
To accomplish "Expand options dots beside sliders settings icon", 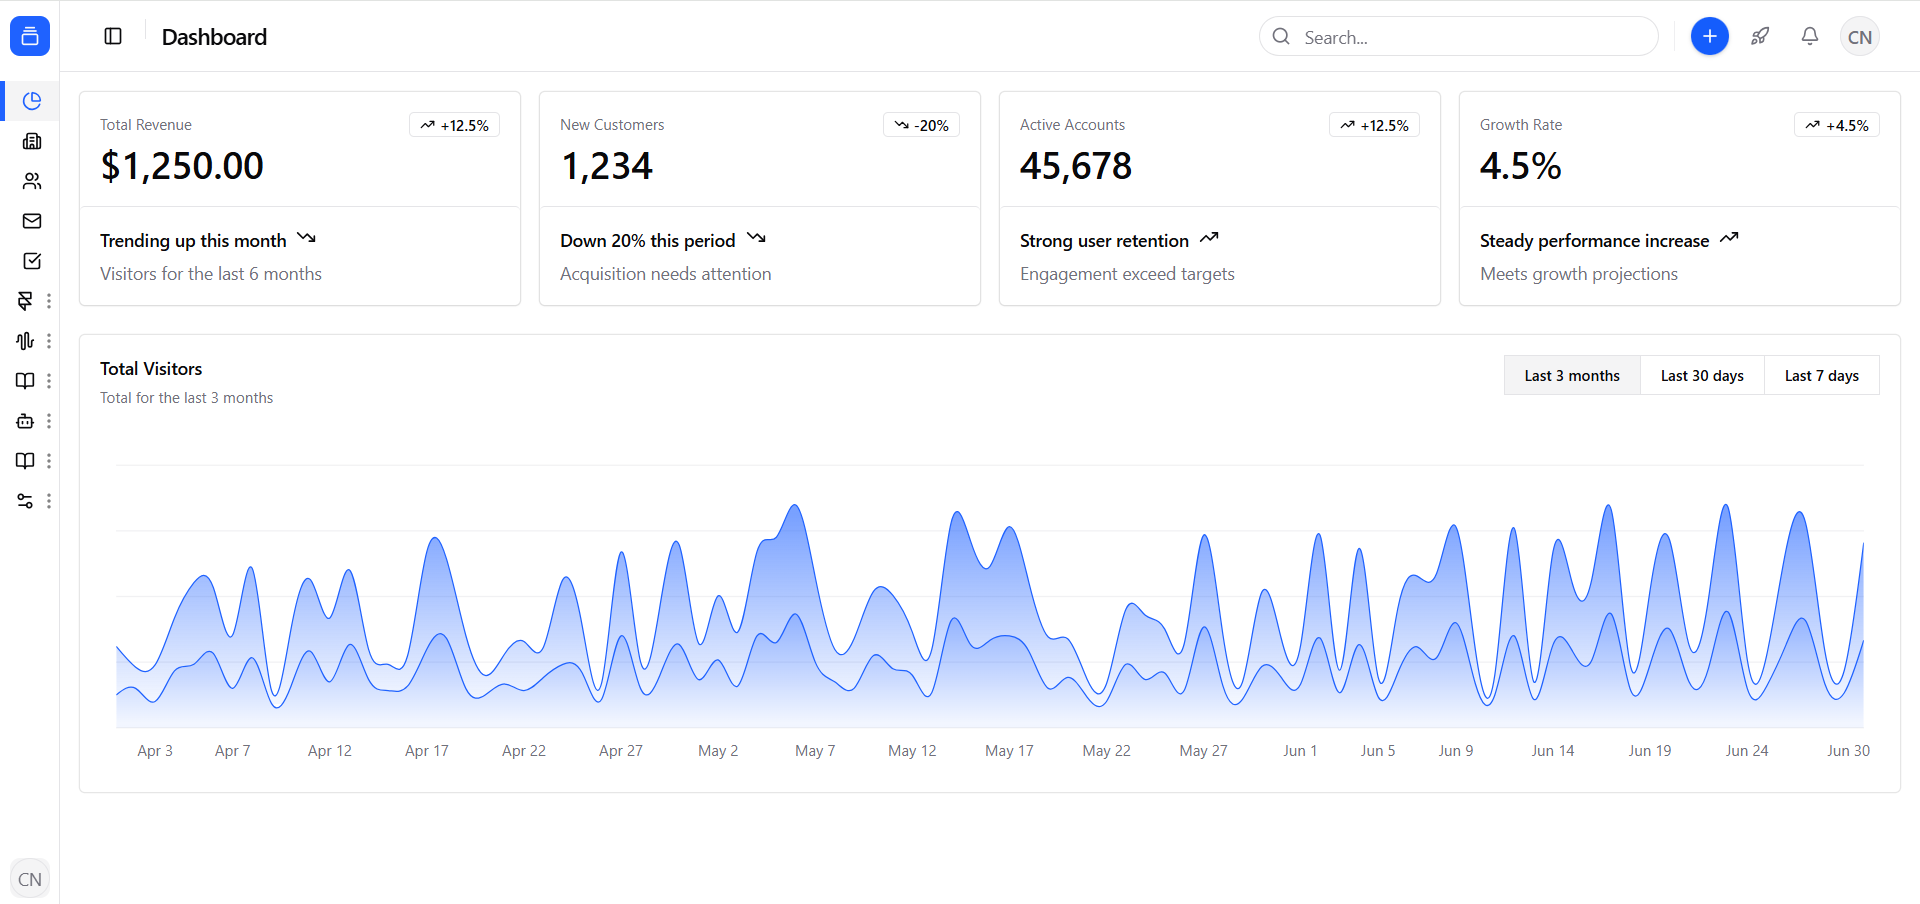I will click(49, 501).
